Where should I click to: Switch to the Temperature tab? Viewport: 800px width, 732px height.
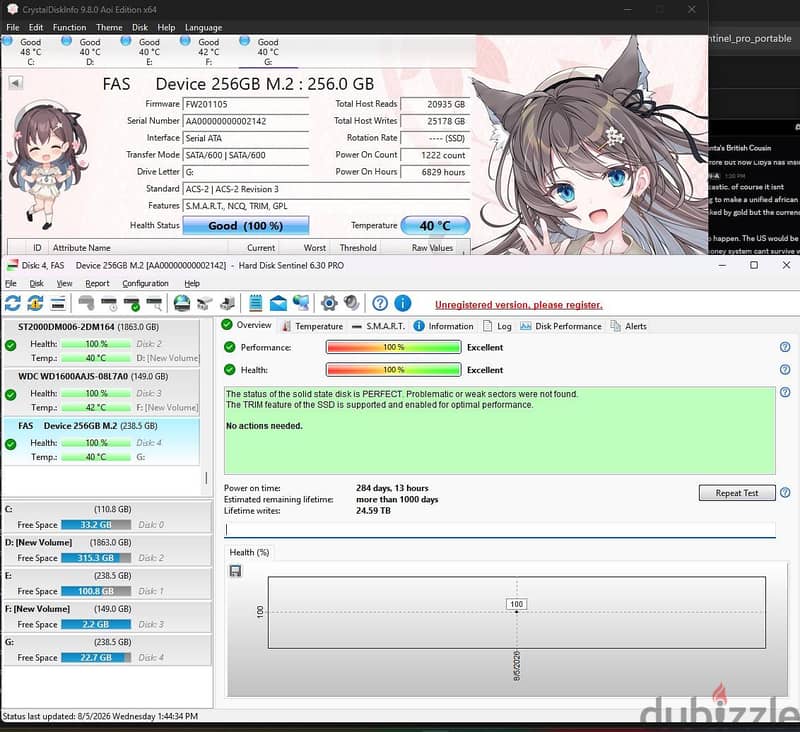[x=313, y=326]
